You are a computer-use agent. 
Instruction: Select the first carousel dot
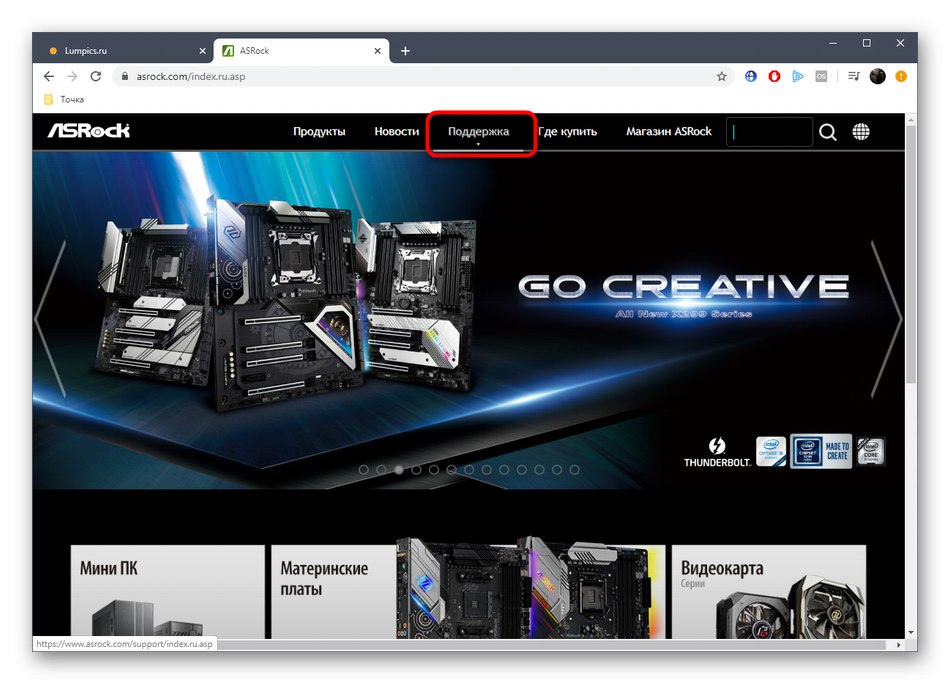pyautogui.click(x=364, y=470)
